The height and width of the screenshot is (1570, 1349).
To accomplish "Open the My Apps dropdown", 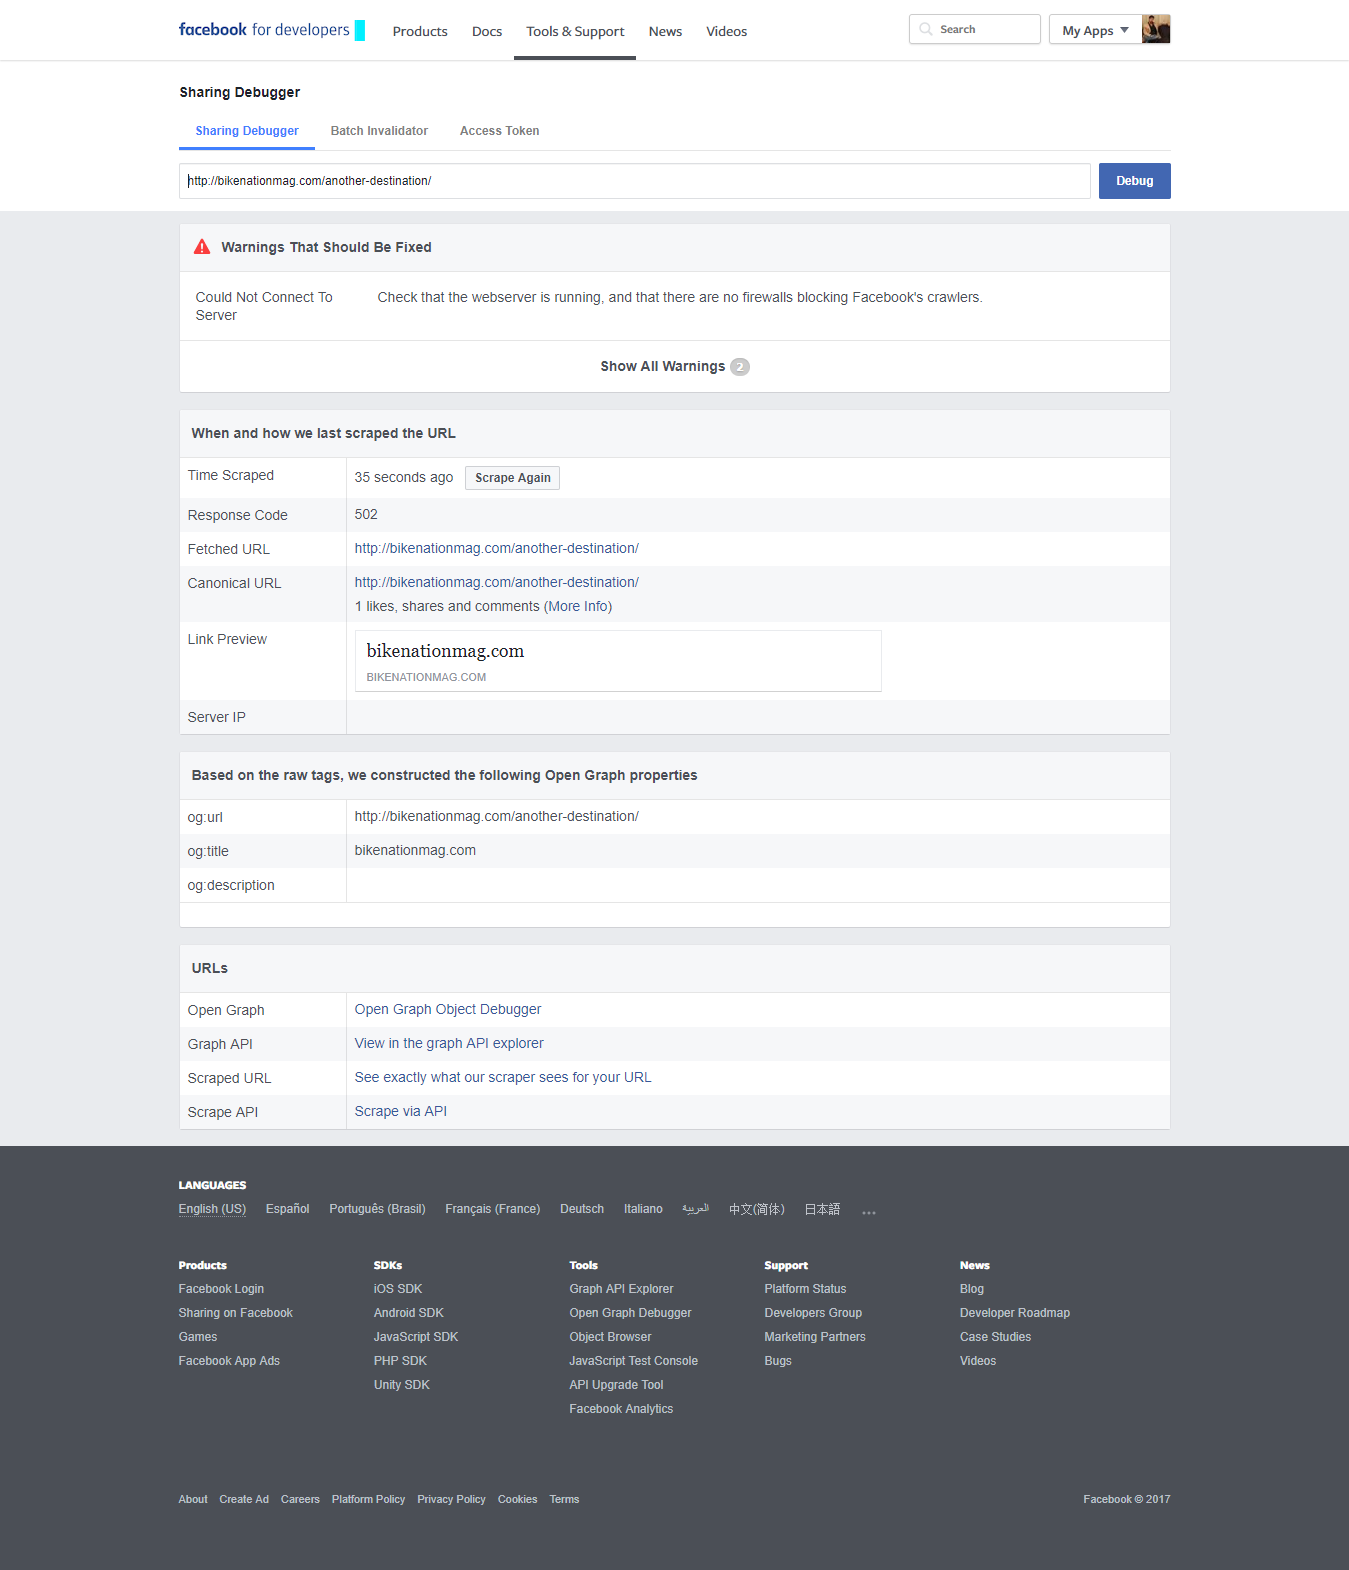I will pos(1095,30).
